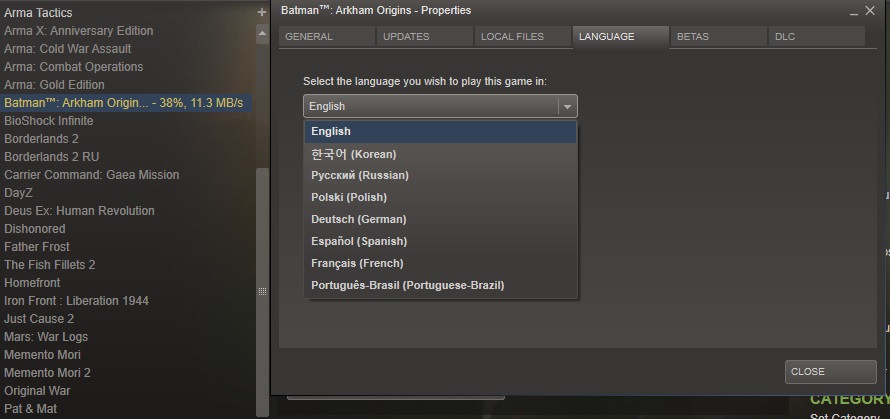Image resolution: width=890 pixels, height=419 pixels.
Task: Select Français (French) in the dropdown list
Action: pos(357,264)
